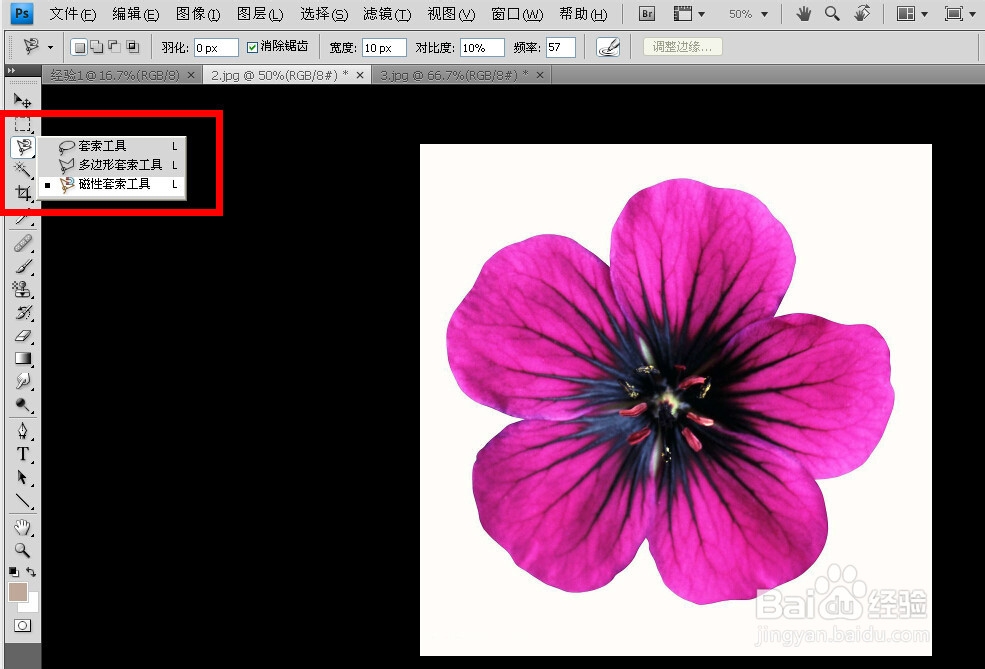The width and height of the screenshot is (985, 669).
Task: Open the foreground color swatch
Action: tap(18, 592)
